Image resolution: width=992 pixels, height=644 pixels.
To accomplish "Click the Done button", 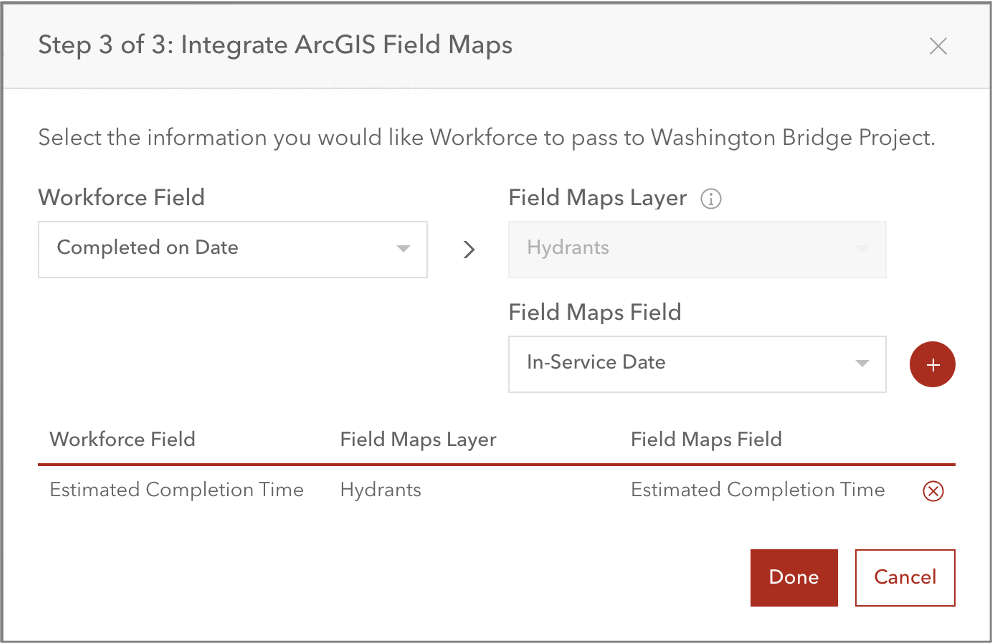I will tap(794, 577).
